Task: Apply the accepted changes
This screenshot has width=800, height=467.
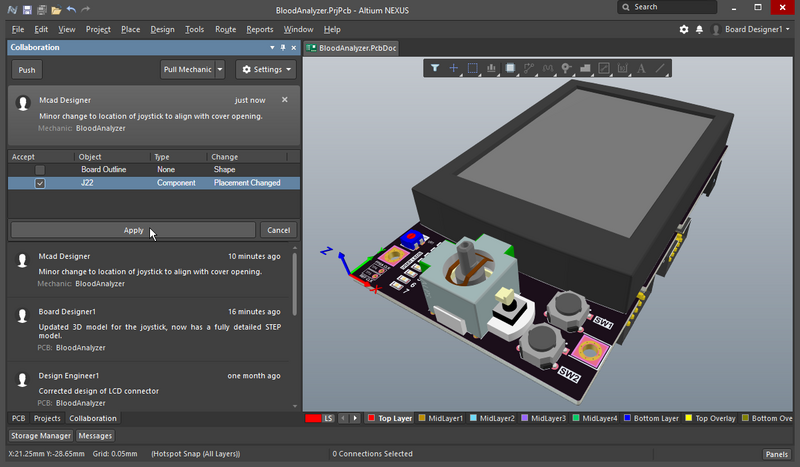Action: 133,230
